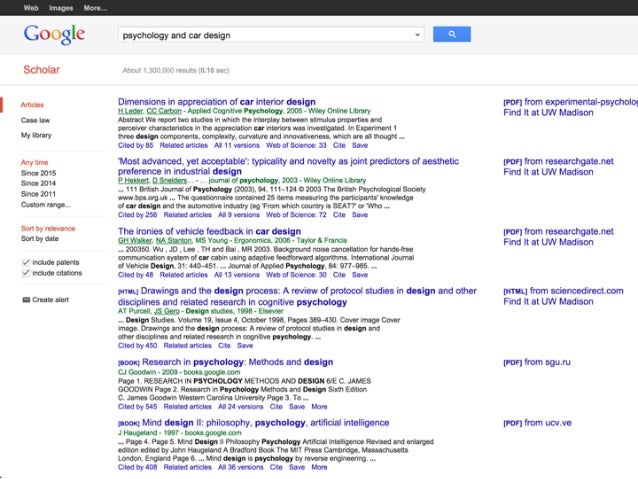638x479 pixels.
Task: Click Find It at UW Madison under sciencedirect.com
Action: click(x=548, y=302)
